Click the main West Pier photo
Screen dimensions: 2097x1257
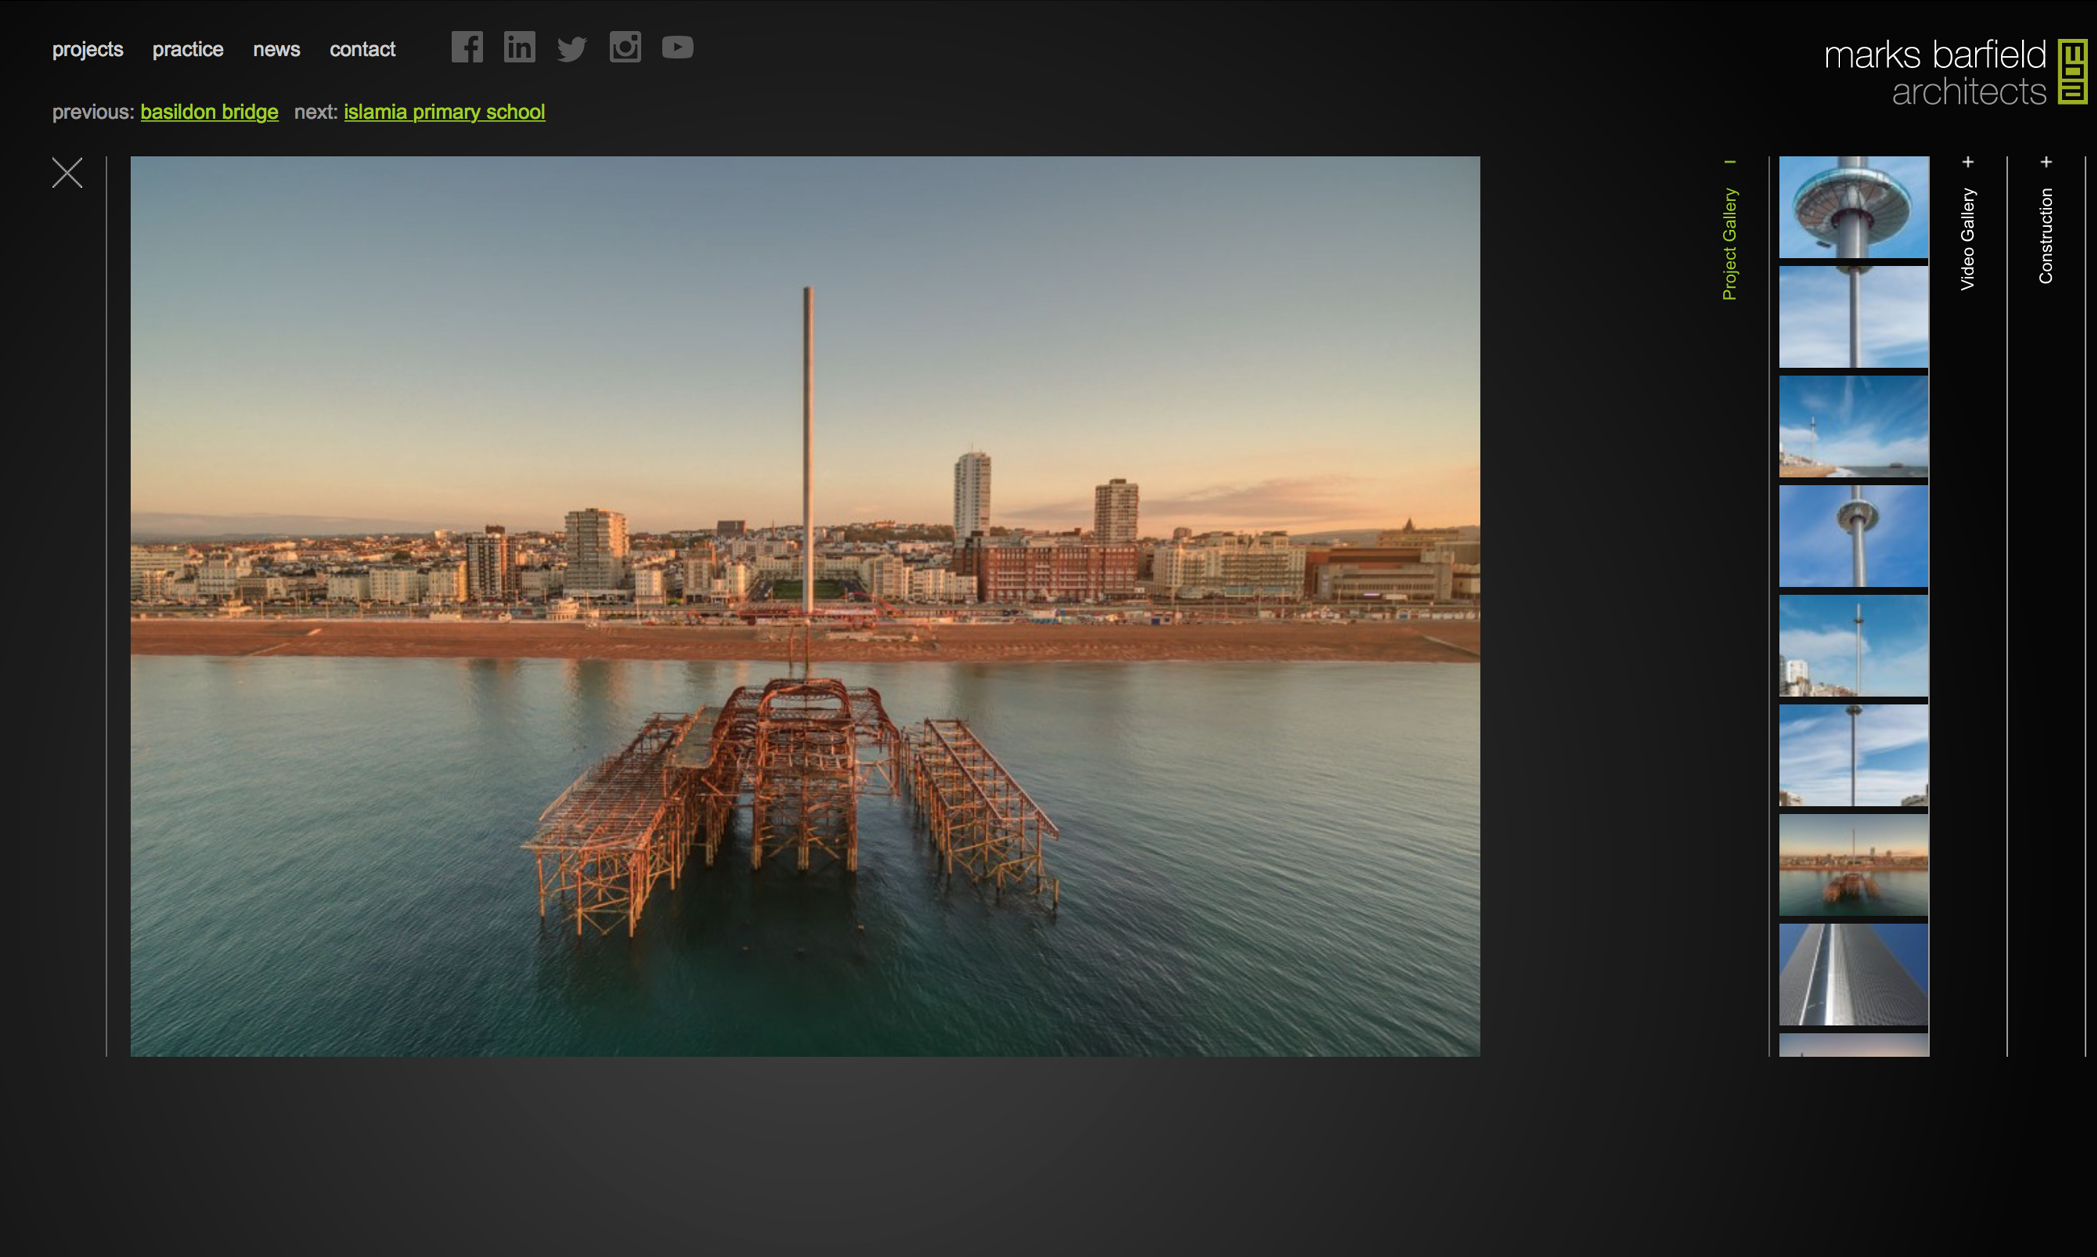point(805,605)
